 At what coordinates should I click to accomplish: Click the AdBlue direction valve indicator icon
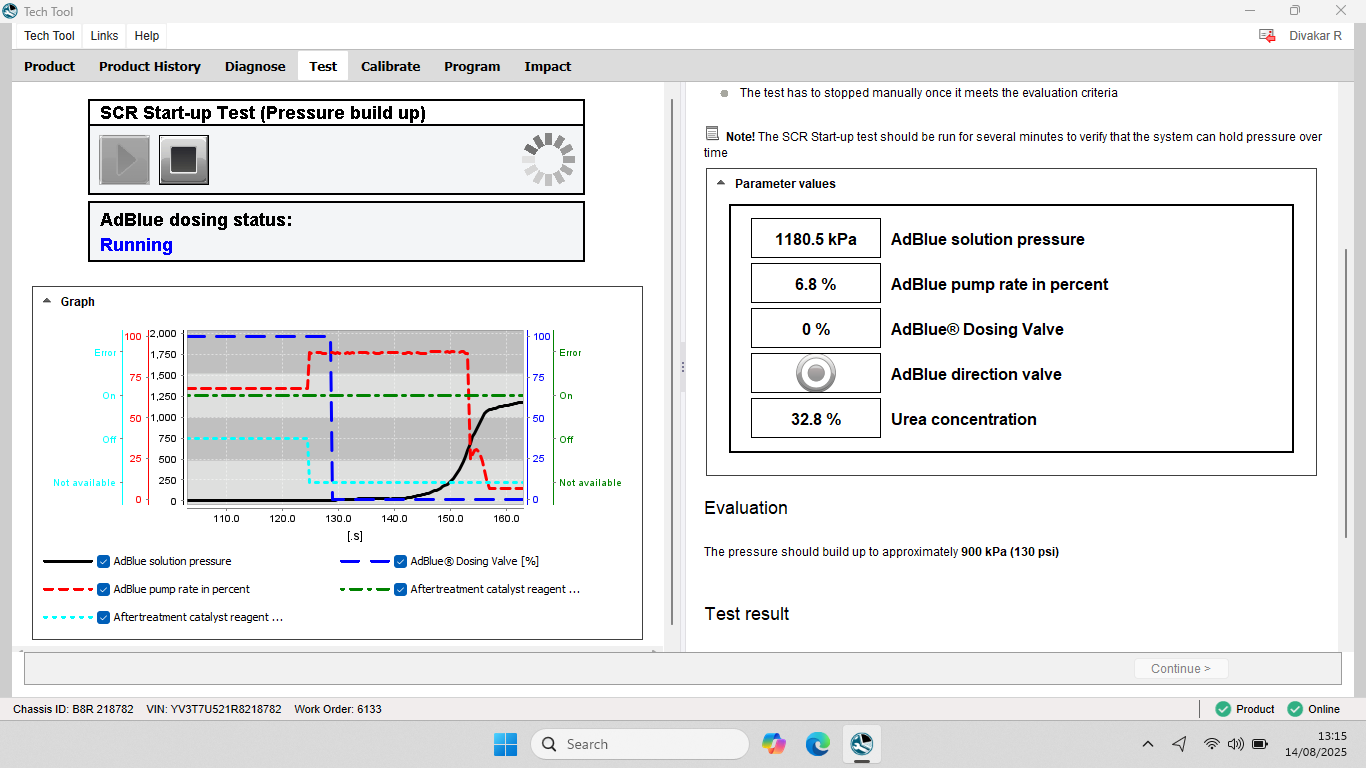816,374
